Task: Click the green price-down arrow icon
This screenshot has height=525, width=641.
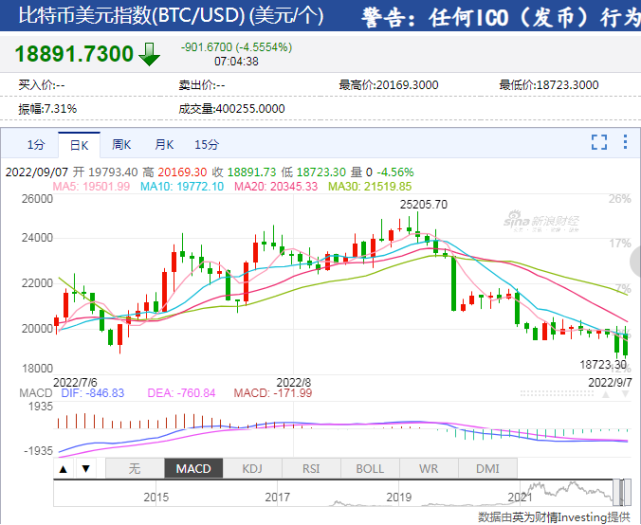Action: click(150, 54)
